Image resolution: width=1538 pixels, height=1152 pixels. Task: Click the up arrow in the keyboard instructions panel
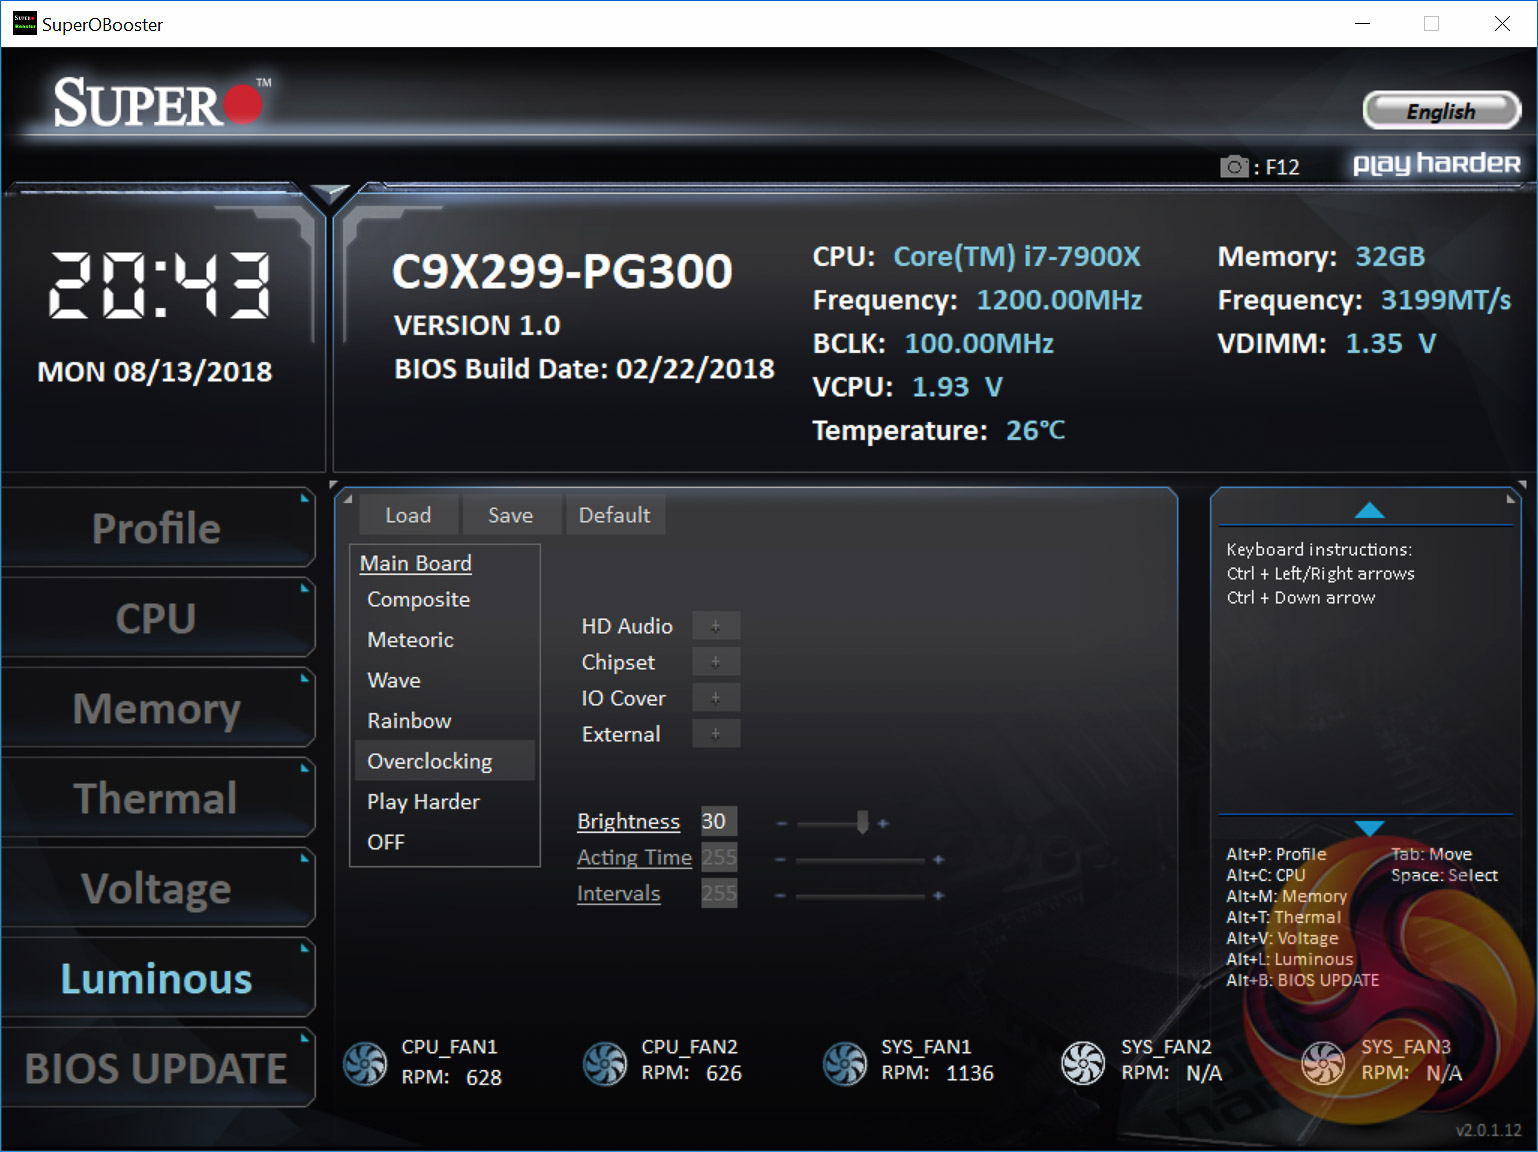pos(1369,511)
